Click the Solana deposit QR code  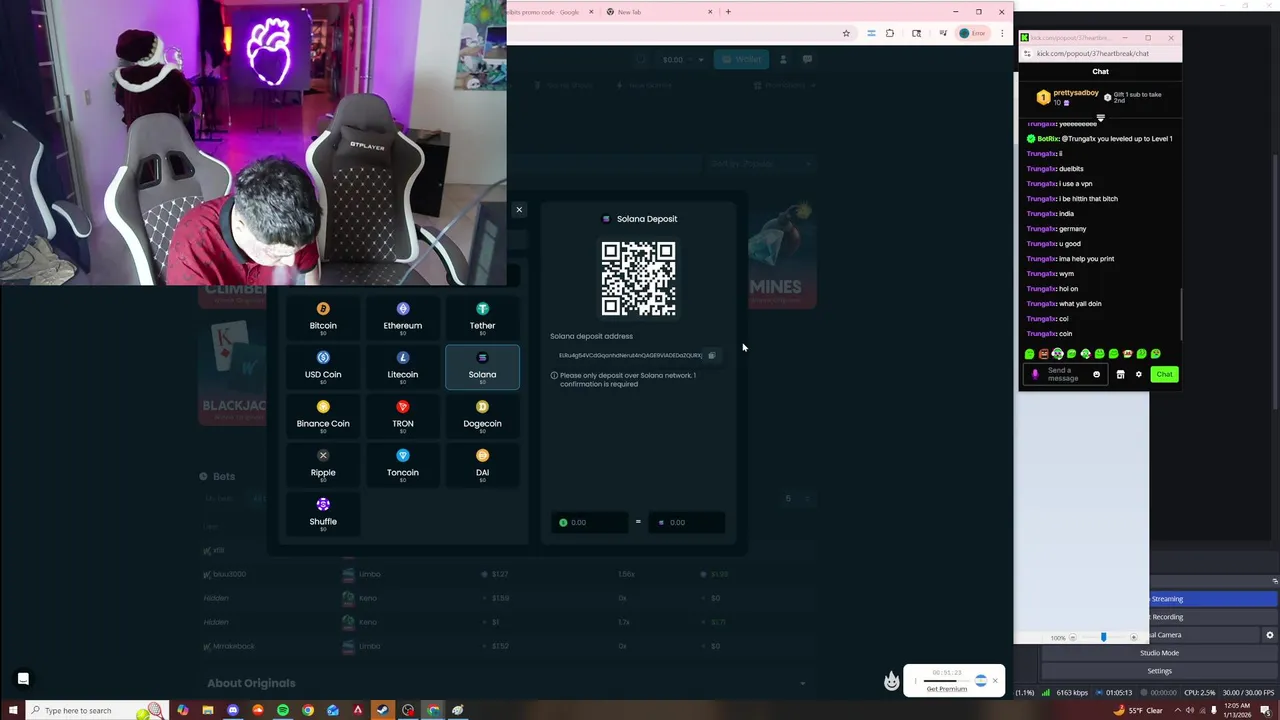click(638, 278)
